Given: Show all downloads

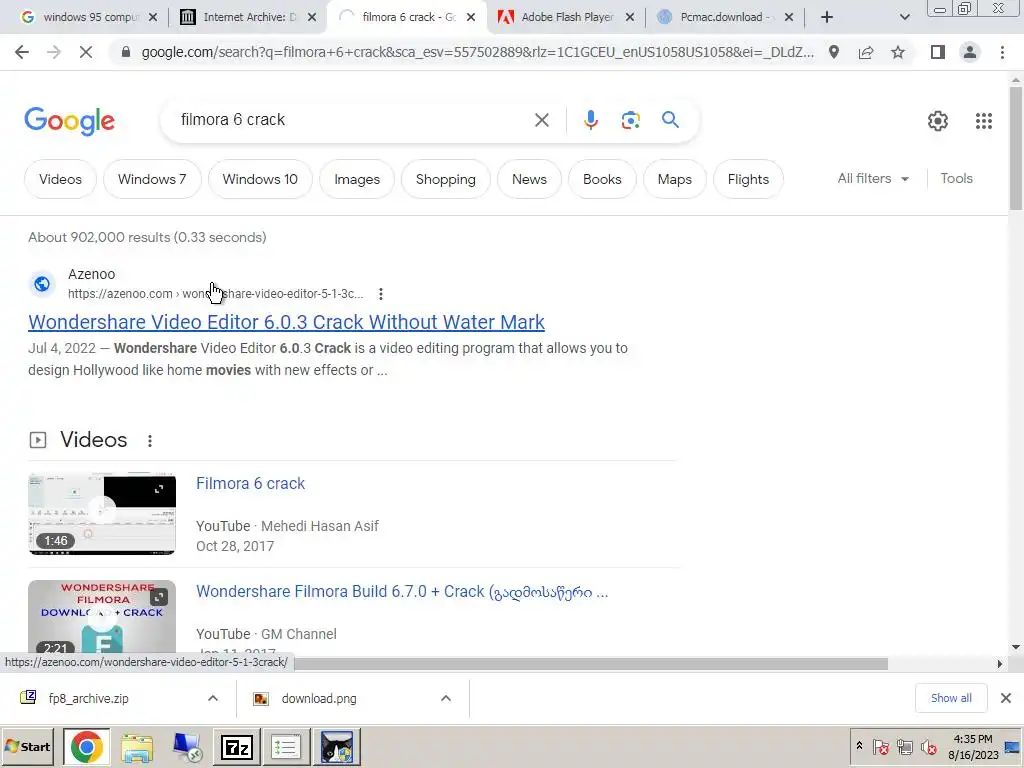Looking at the screenshot, I should (x=951, y=699).
